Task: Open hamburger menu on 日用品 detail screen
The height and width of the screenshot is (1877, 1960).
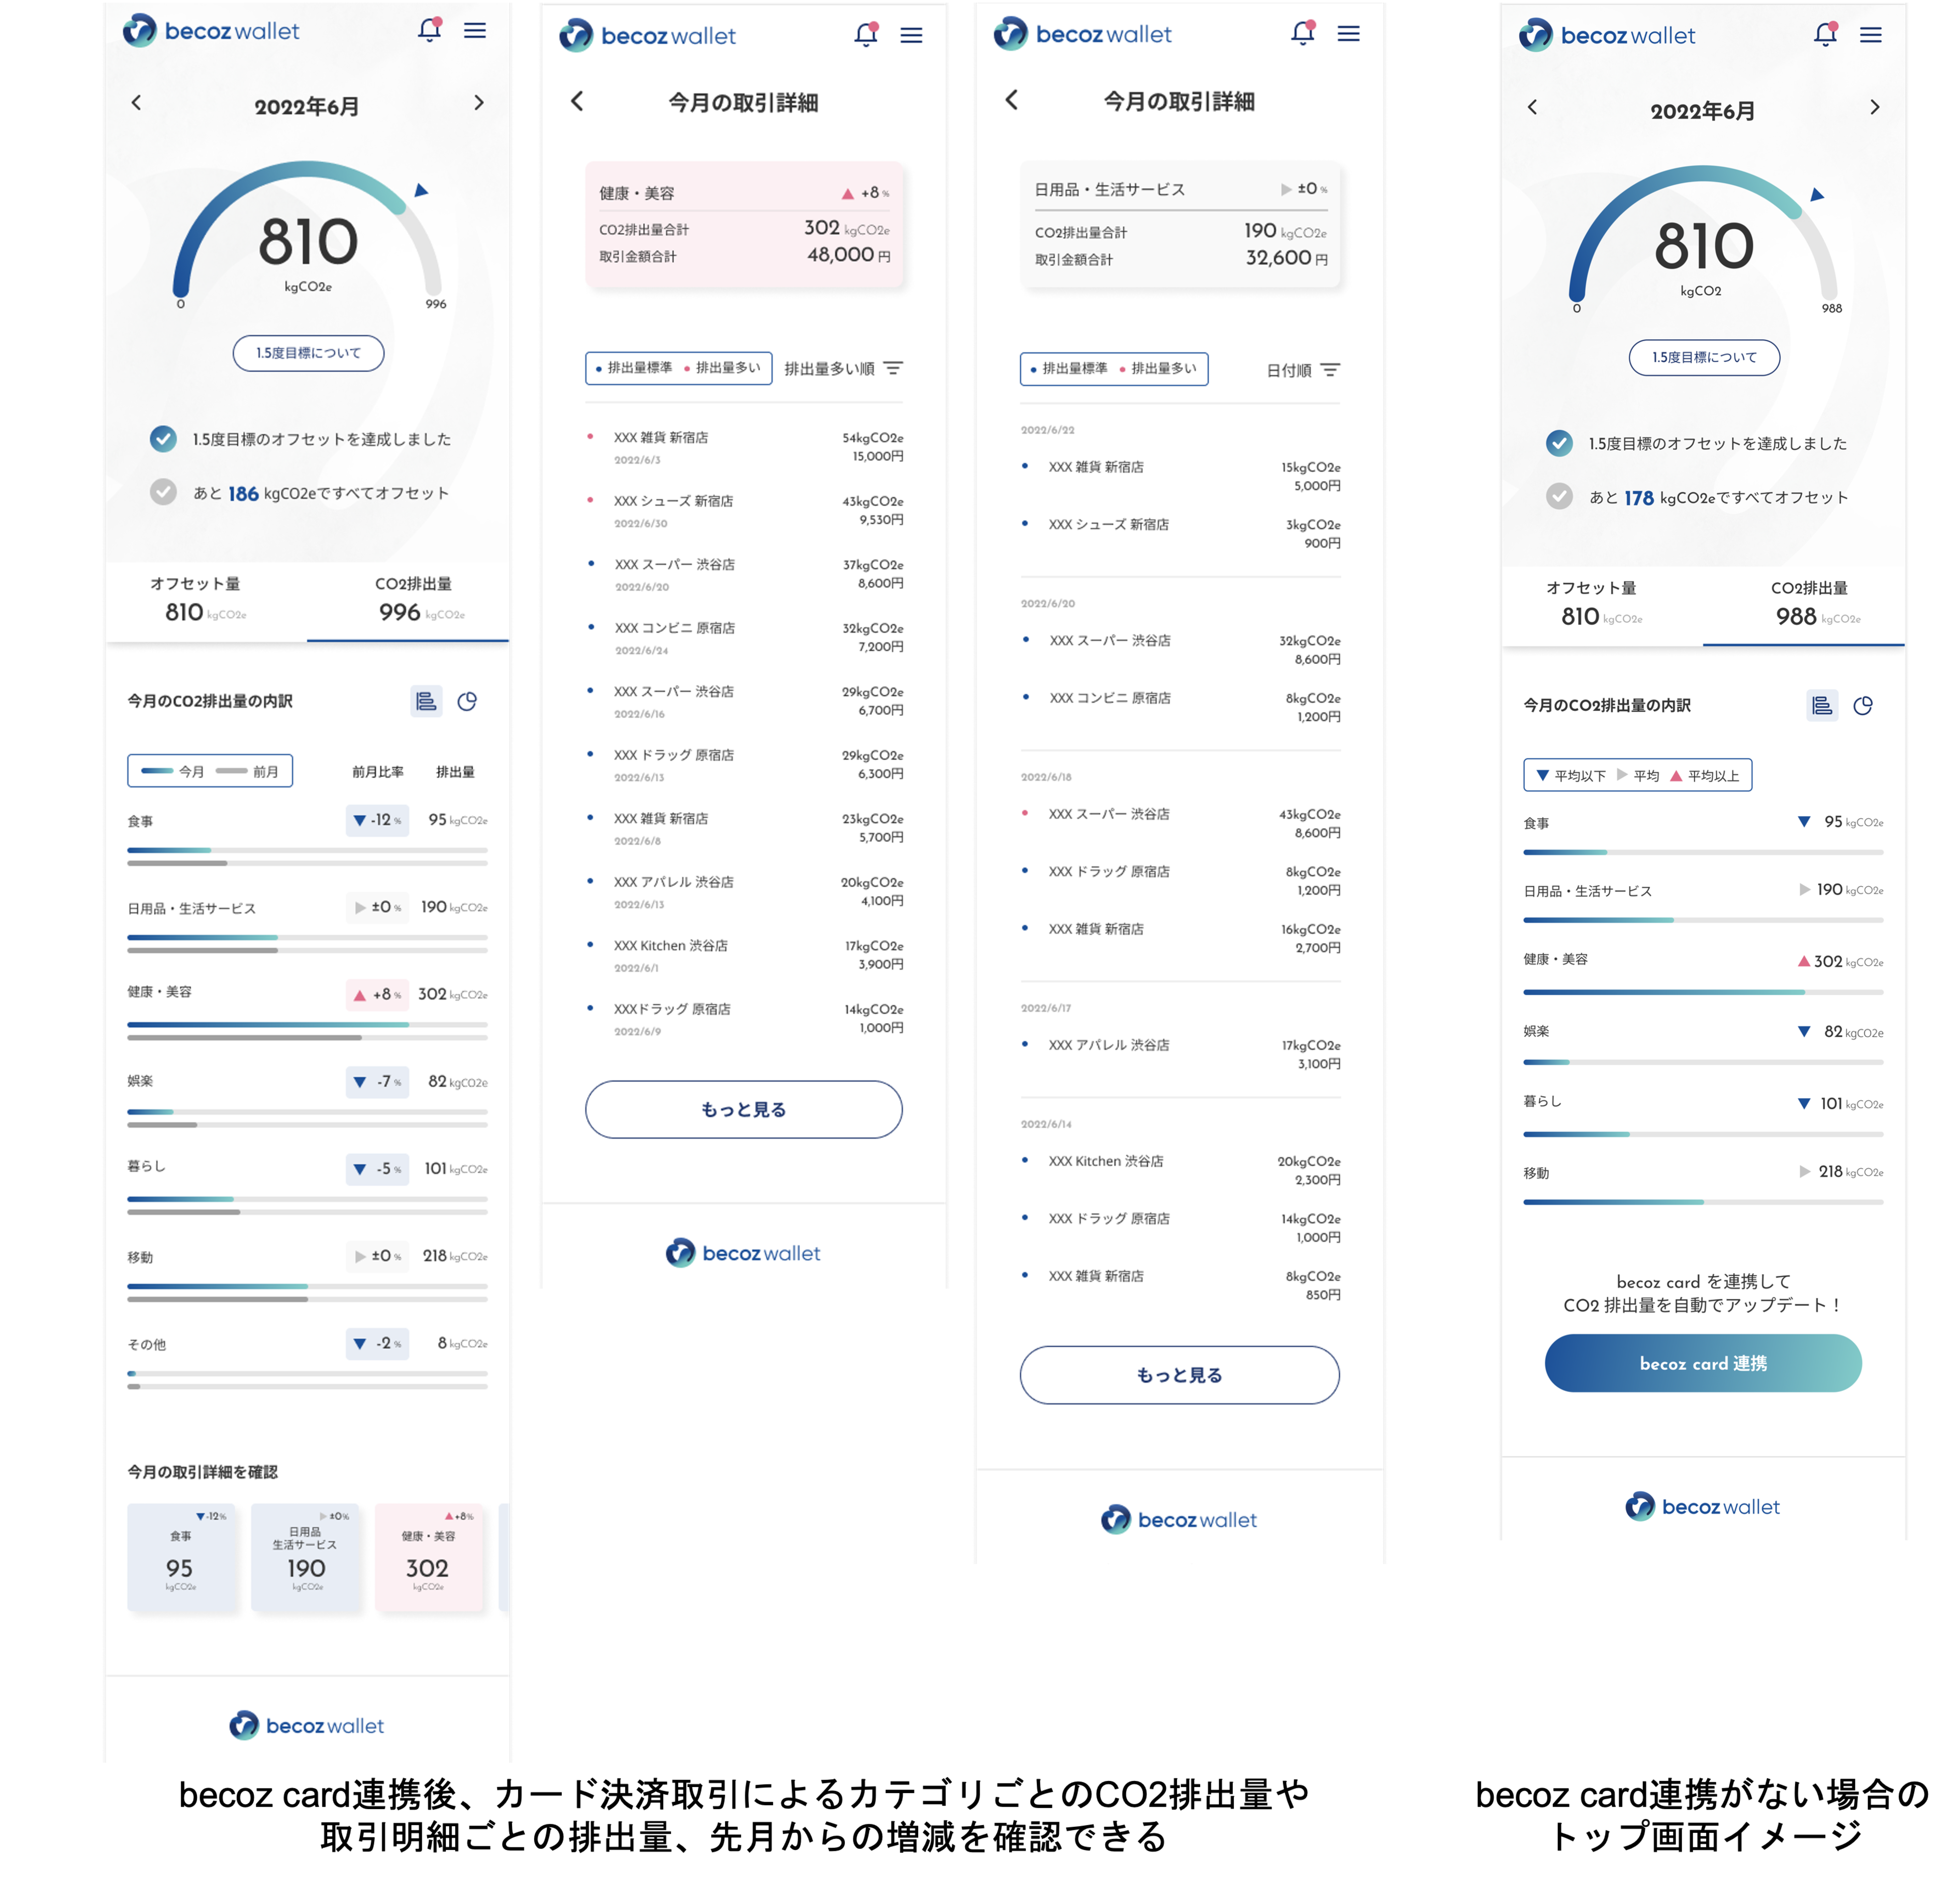Action: pyautogui.click(x=1348, y=33)
